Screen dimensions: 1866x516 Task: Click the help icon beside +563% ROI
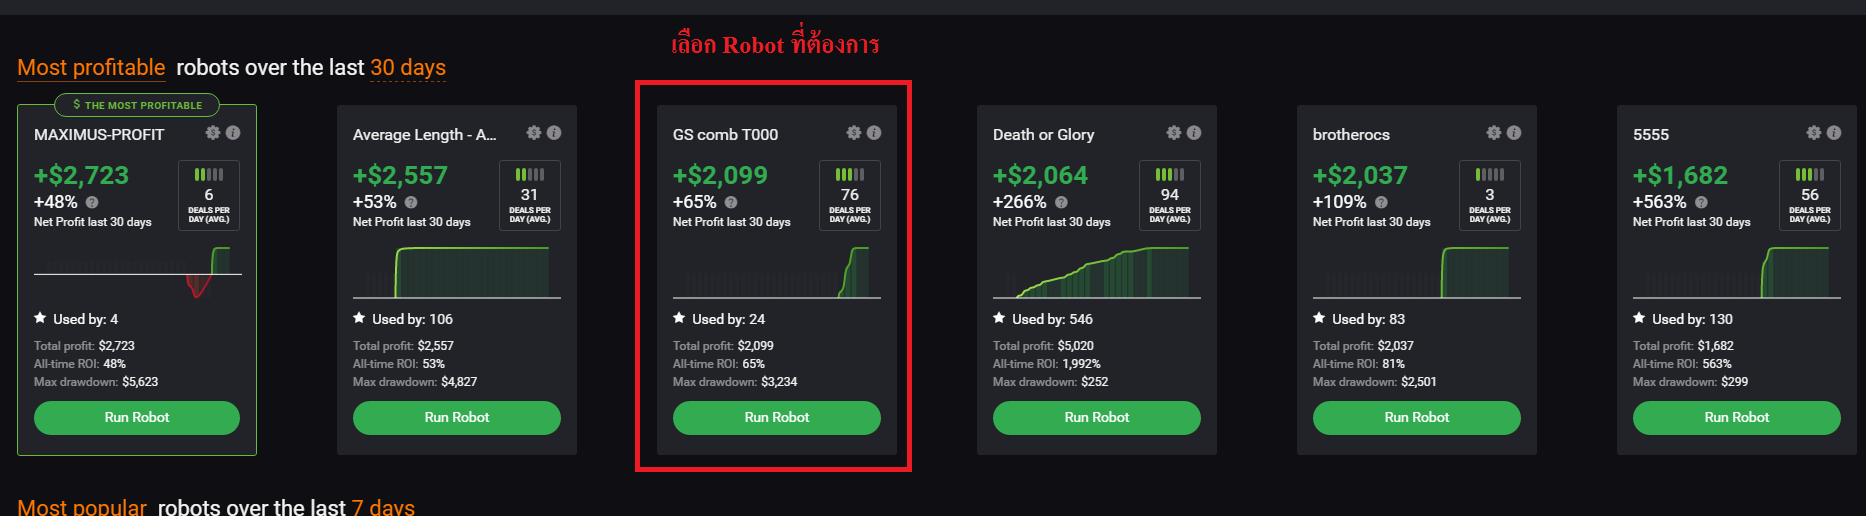coord(1701,202)
